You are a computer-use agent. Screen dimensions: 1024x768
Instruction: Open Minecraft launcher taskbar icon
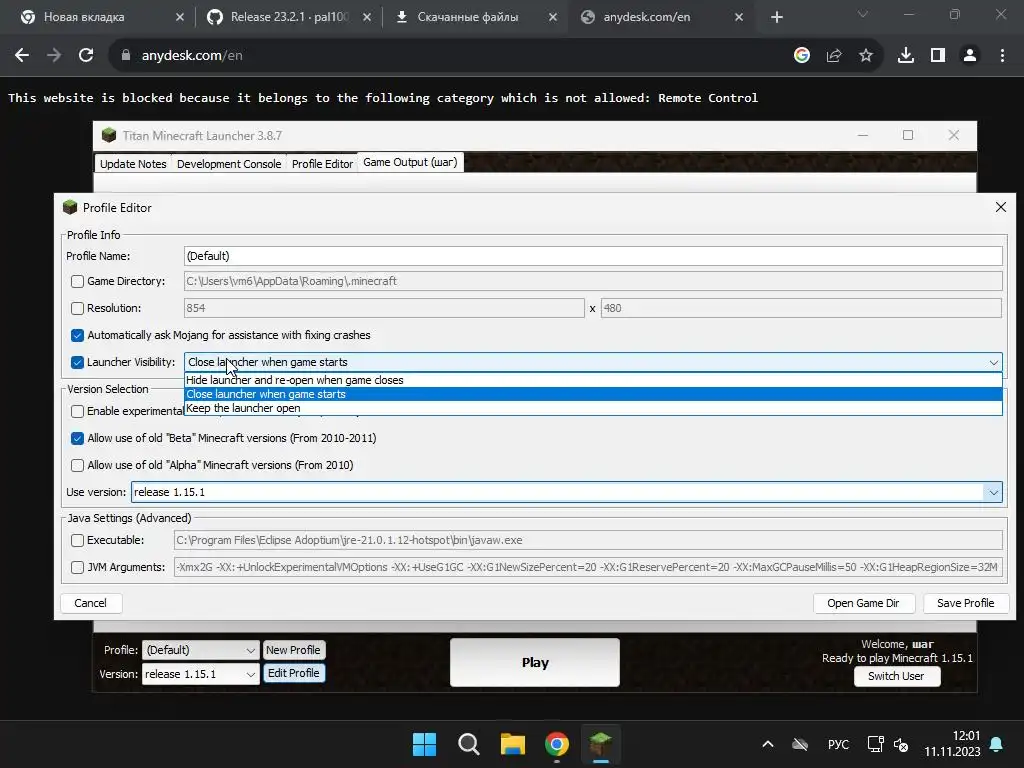coord(601,744)
